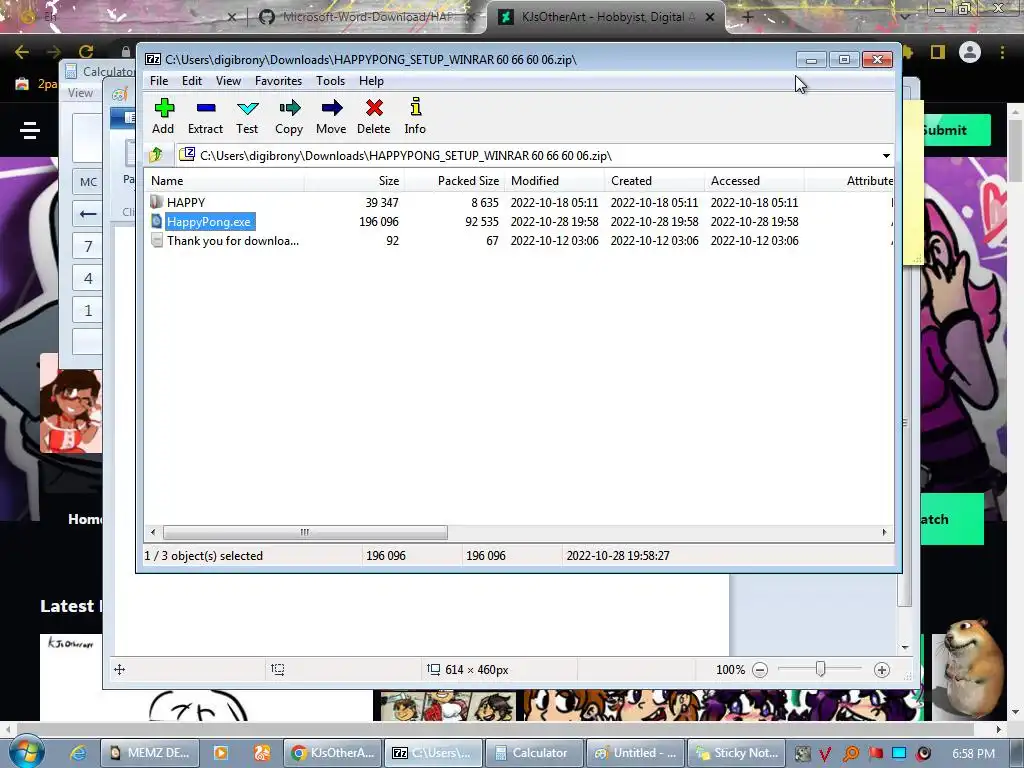The width and height of the screenshot is (1024, 768).
Task: Open a new browser tab
Action: 748,17
